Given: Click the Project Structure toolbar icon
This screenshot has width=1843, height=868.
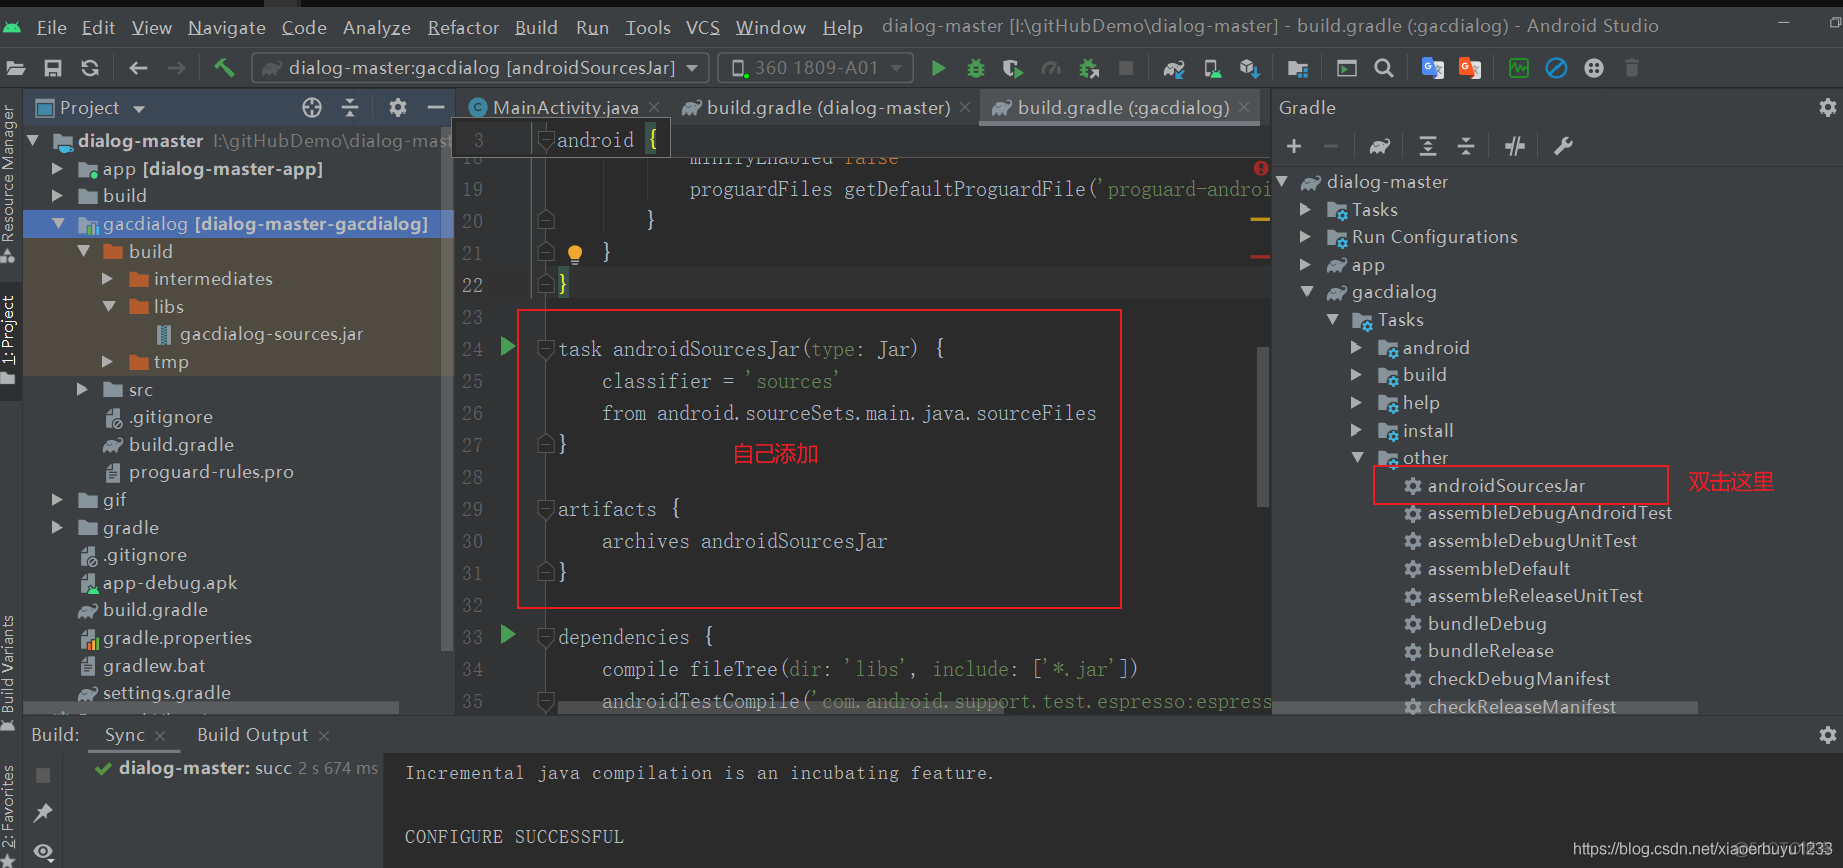Looking at the screenshot, I should 1298,68.
